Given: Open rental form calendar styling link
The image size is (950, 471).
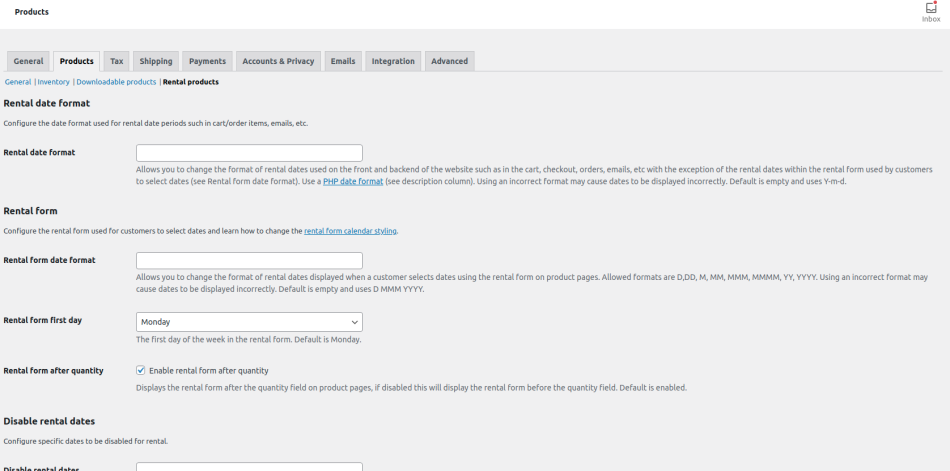Looking at the screenshot, I should pyautogui.click(x=350, y=231).
